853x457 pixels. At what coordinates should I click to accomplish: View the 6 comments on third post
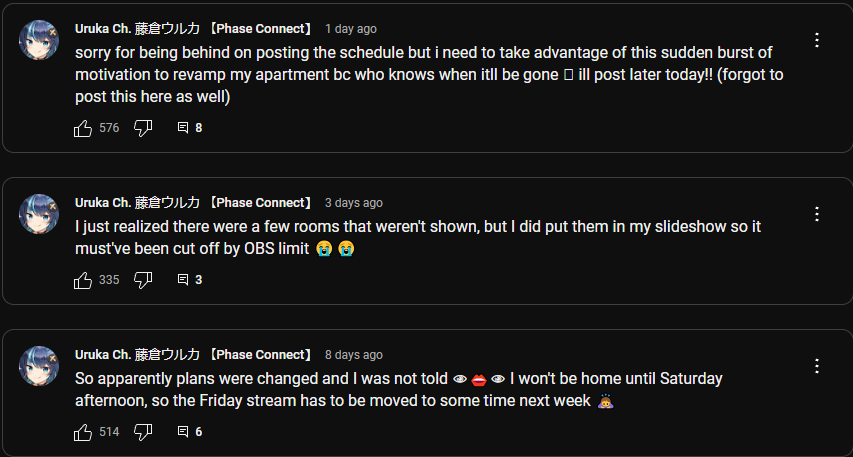point(190,433)
